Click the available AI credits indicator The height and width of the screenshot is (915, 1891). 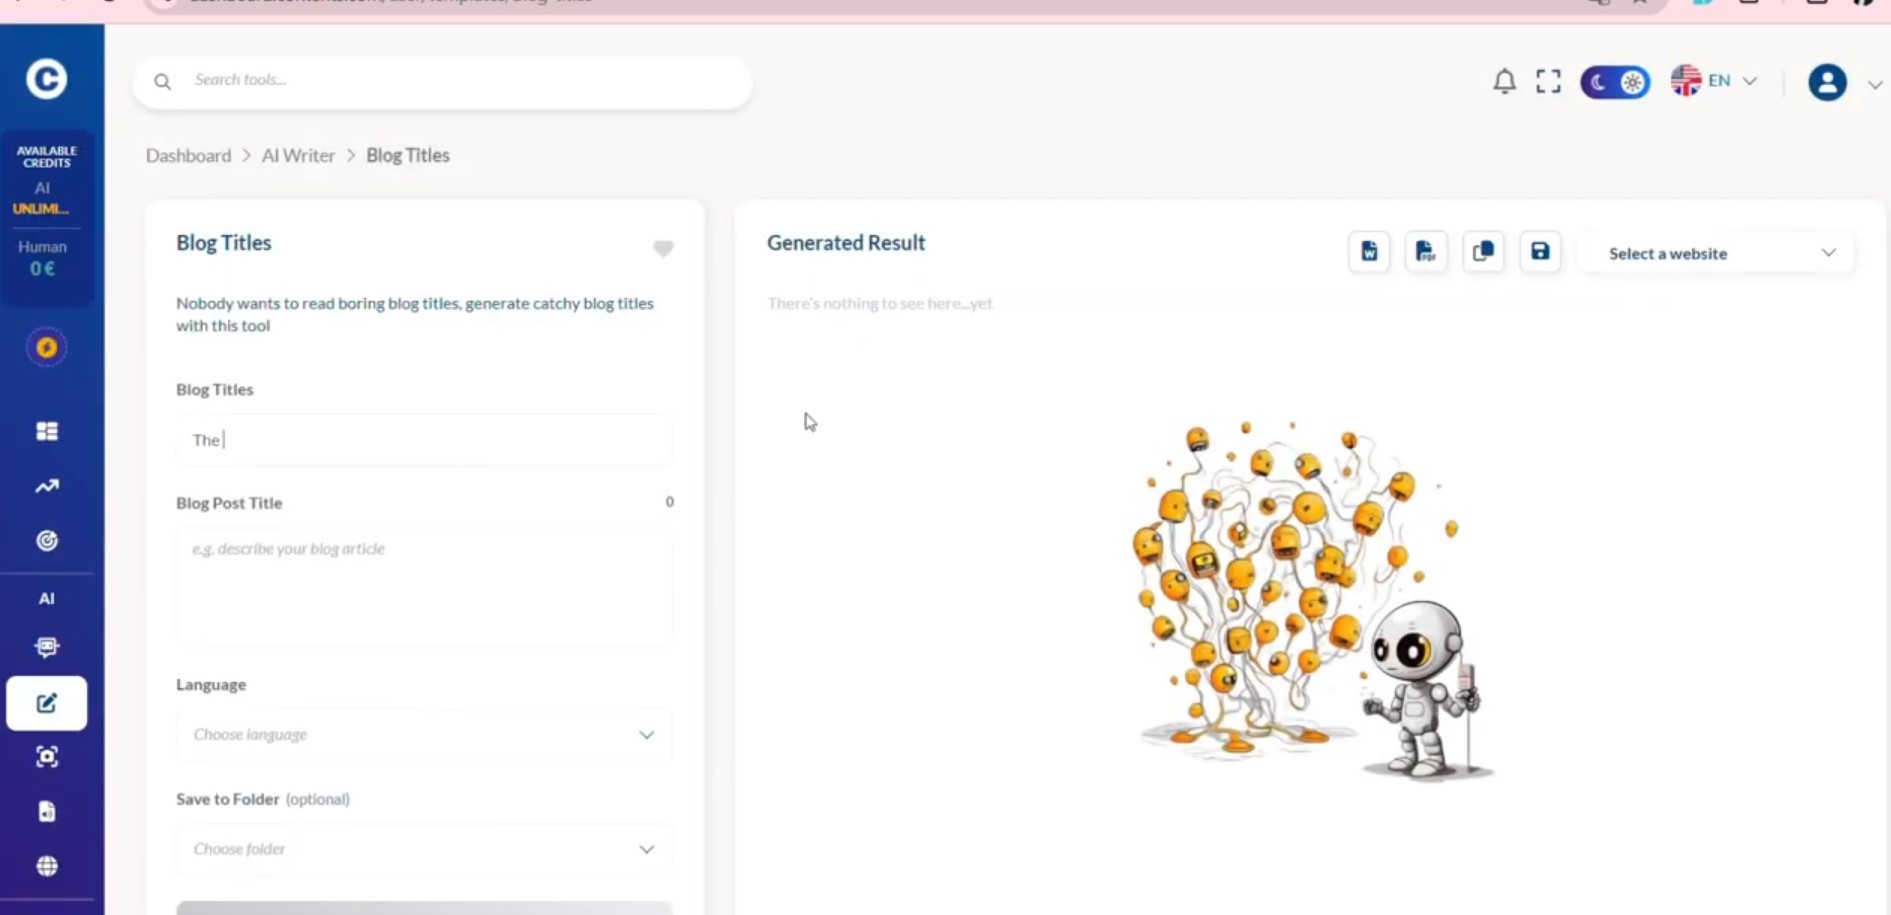point(42,198)
